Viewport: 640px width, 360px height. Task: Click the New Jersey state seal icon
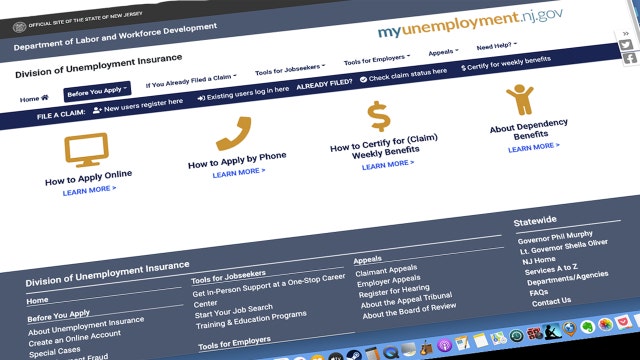[x=19, y=27]
